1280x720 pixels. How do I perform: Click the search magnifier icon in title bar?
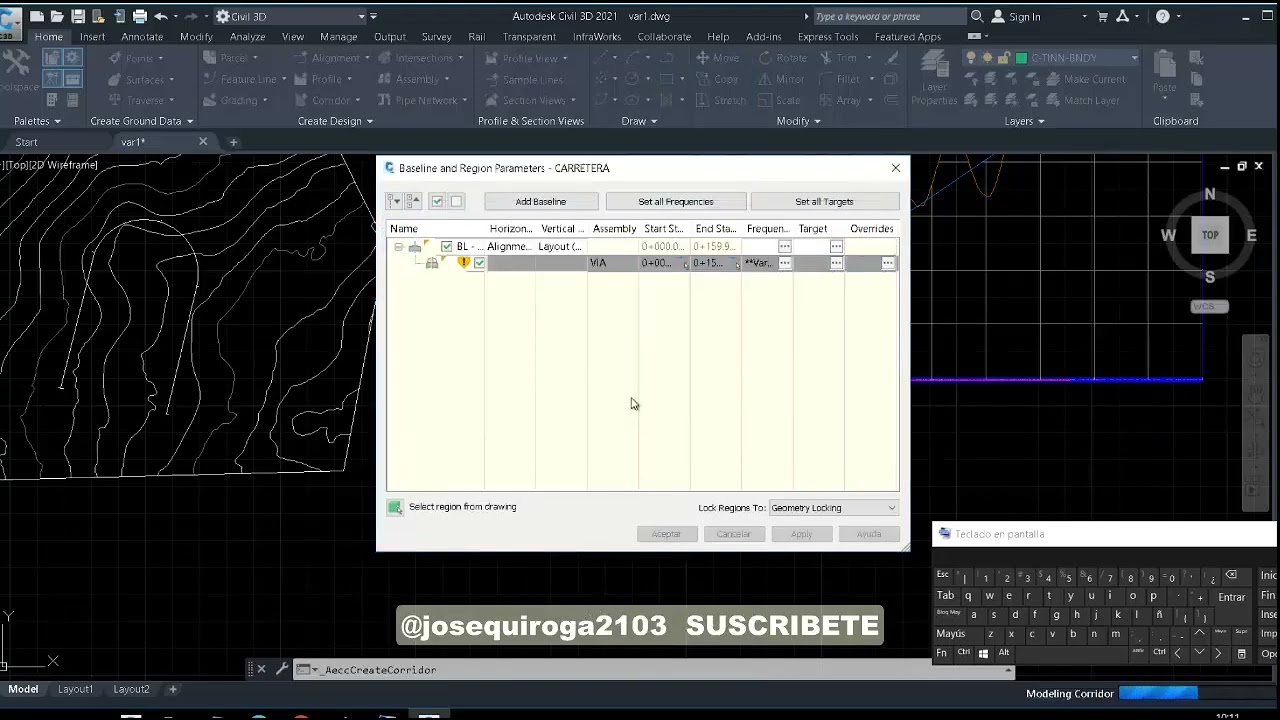pos(977,16)
